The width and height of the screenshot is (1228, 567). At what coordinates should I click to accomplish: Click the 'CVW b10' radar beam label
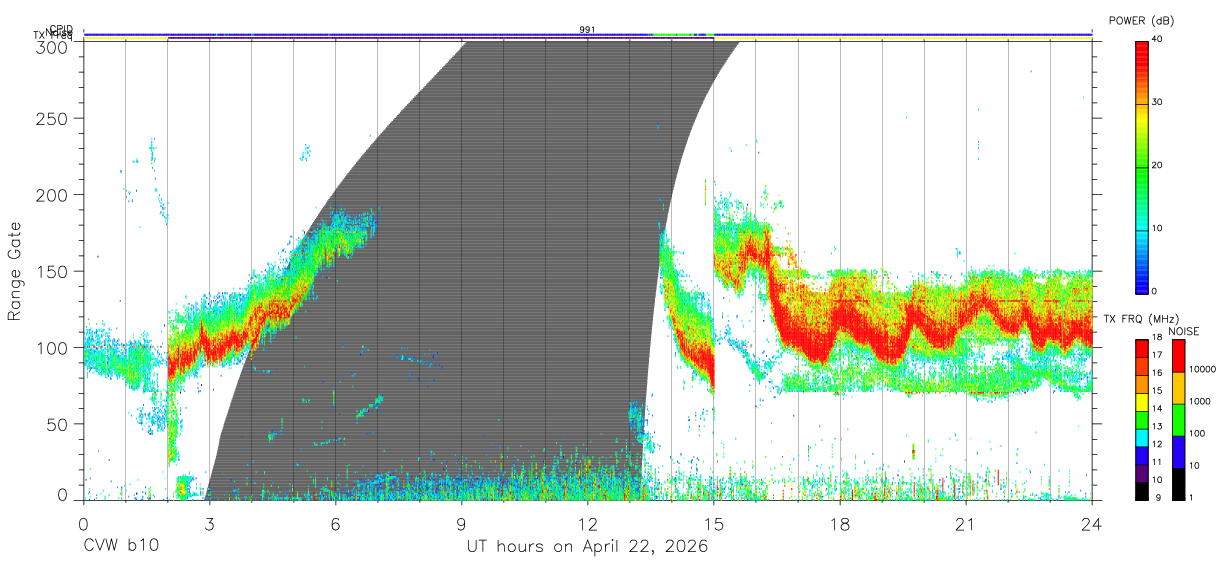[x=121, y=547]
